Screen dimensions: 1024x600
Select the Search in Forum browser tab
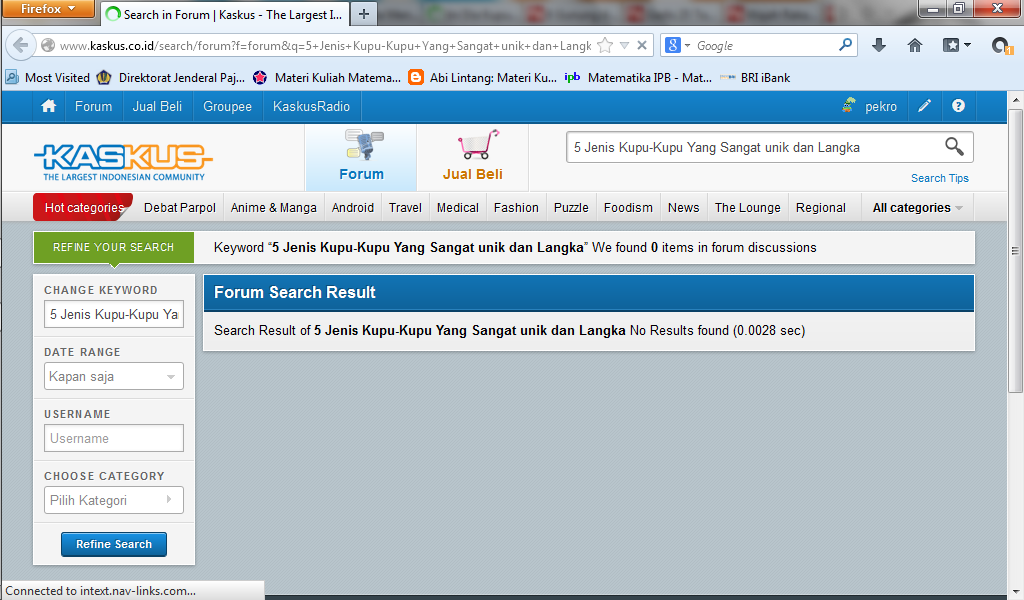[225, 14]
